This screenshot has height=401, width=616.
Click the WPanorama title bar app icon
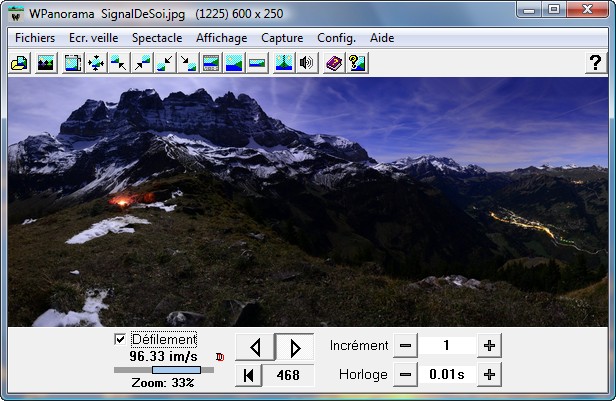pos(16,14)
